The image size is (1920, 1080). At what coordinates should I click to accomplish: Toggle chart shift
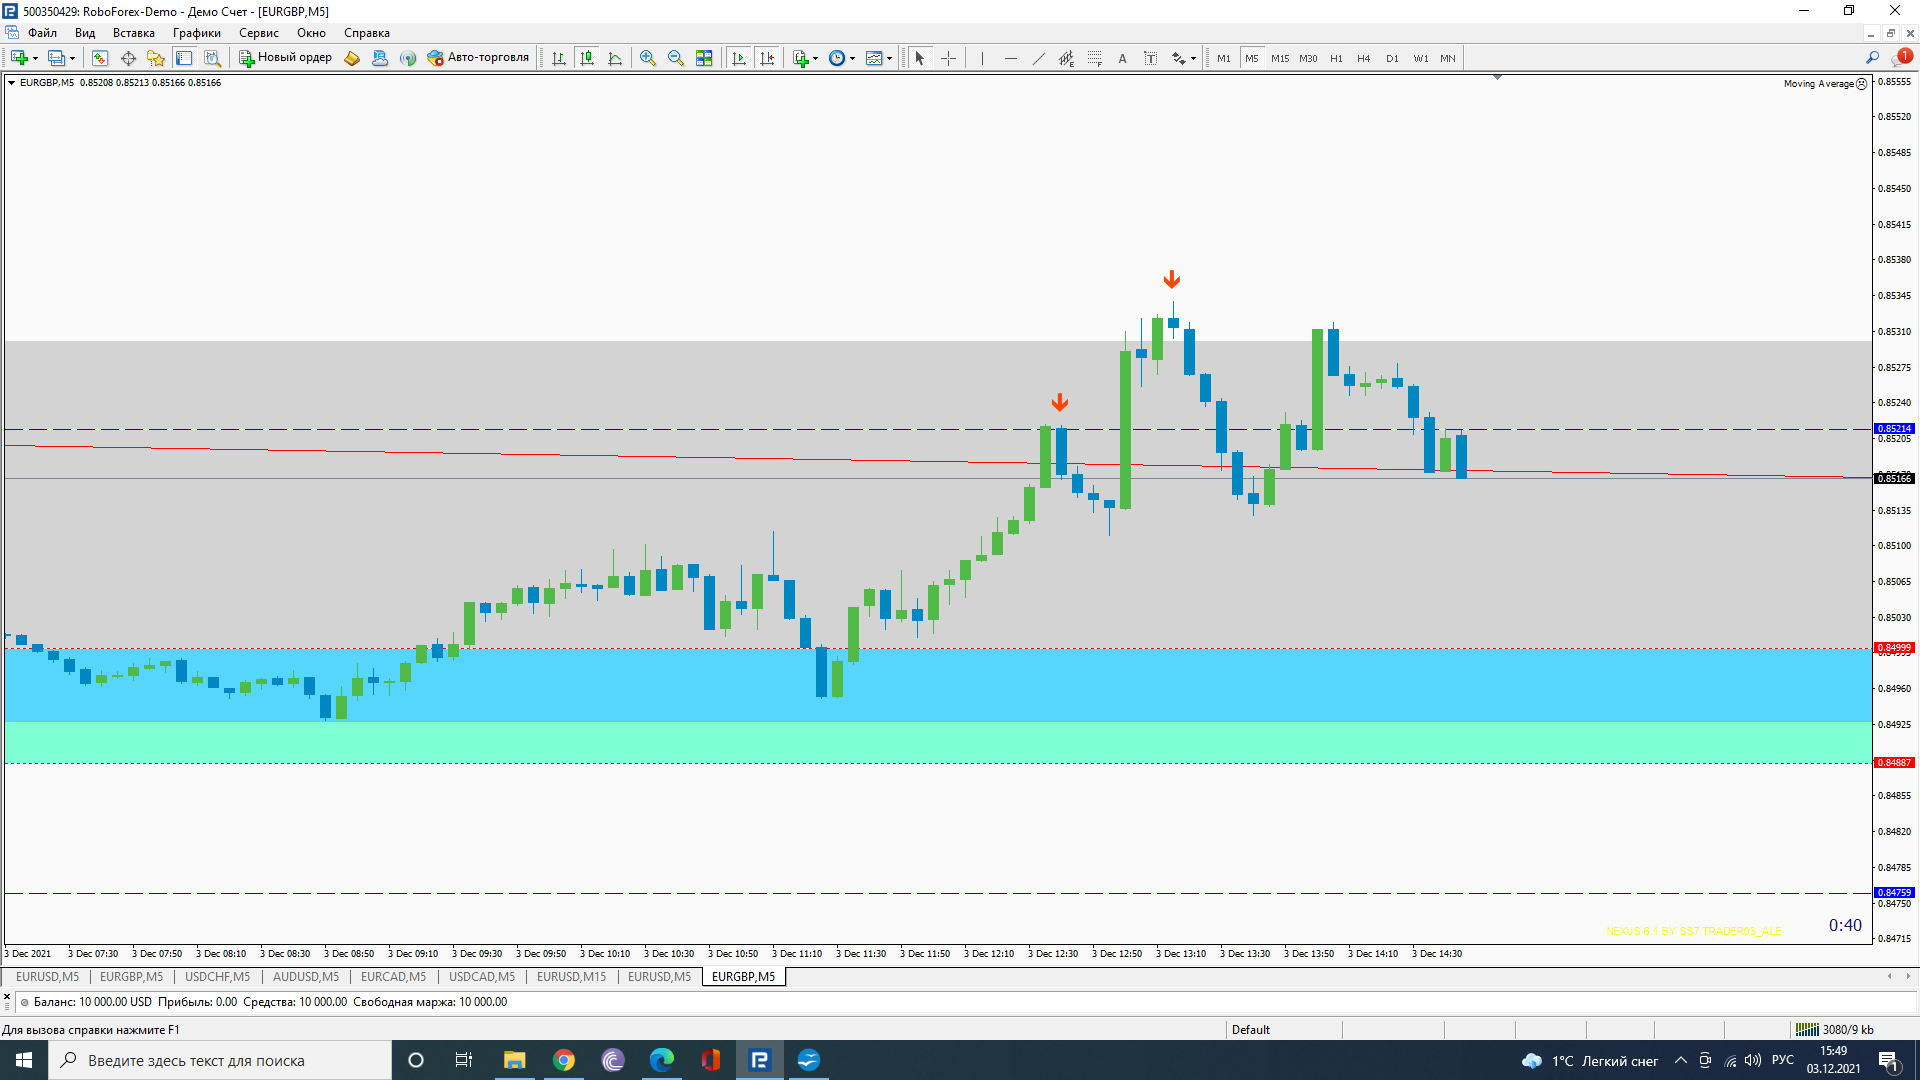click(x=767, y=58)
